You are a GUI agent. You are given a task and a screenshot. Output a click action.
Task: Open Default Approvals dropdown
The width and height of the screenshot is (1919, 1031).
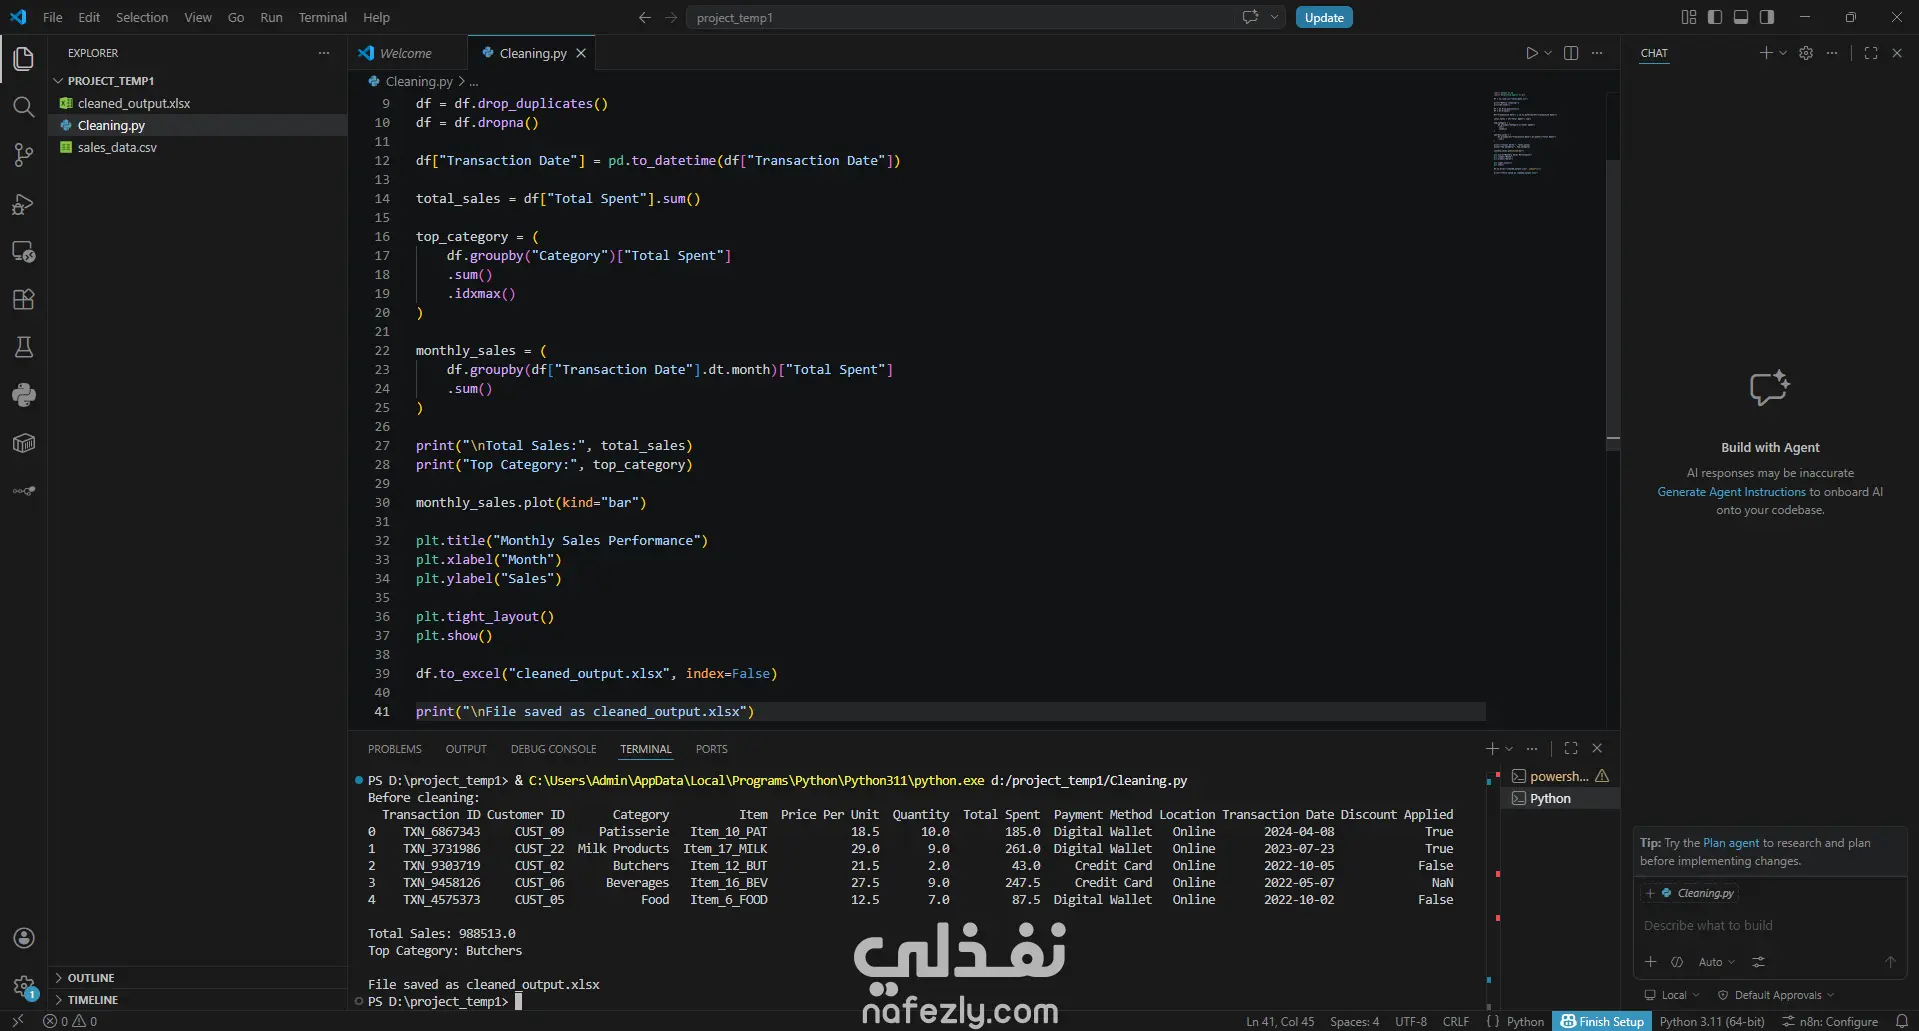tap(1776, 995)
